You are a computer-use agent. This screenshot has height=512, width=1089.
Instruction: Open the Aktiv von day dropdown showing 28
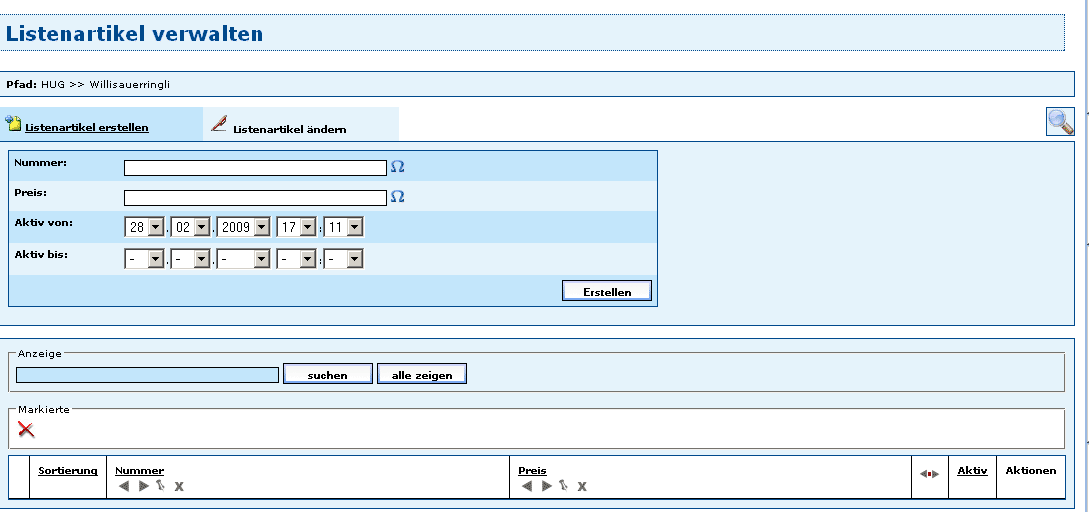pyautogui.click(x=145, y=228)
